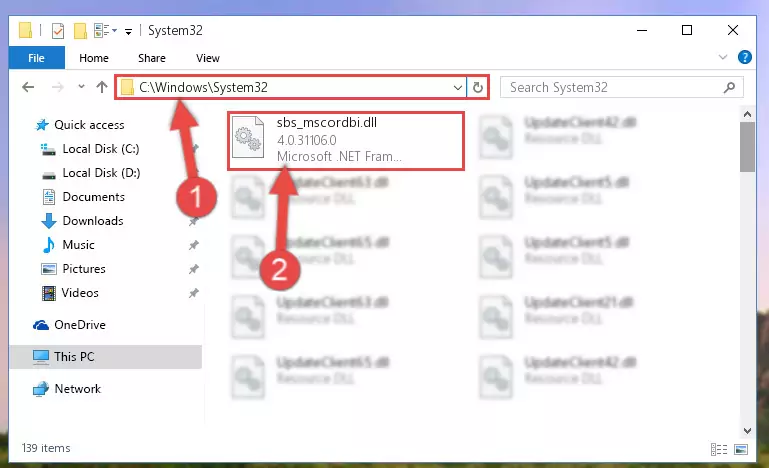The height and width of the screenshot is (468, 769).
Task: Click in the Search System32 box
Action: [613, 87]
